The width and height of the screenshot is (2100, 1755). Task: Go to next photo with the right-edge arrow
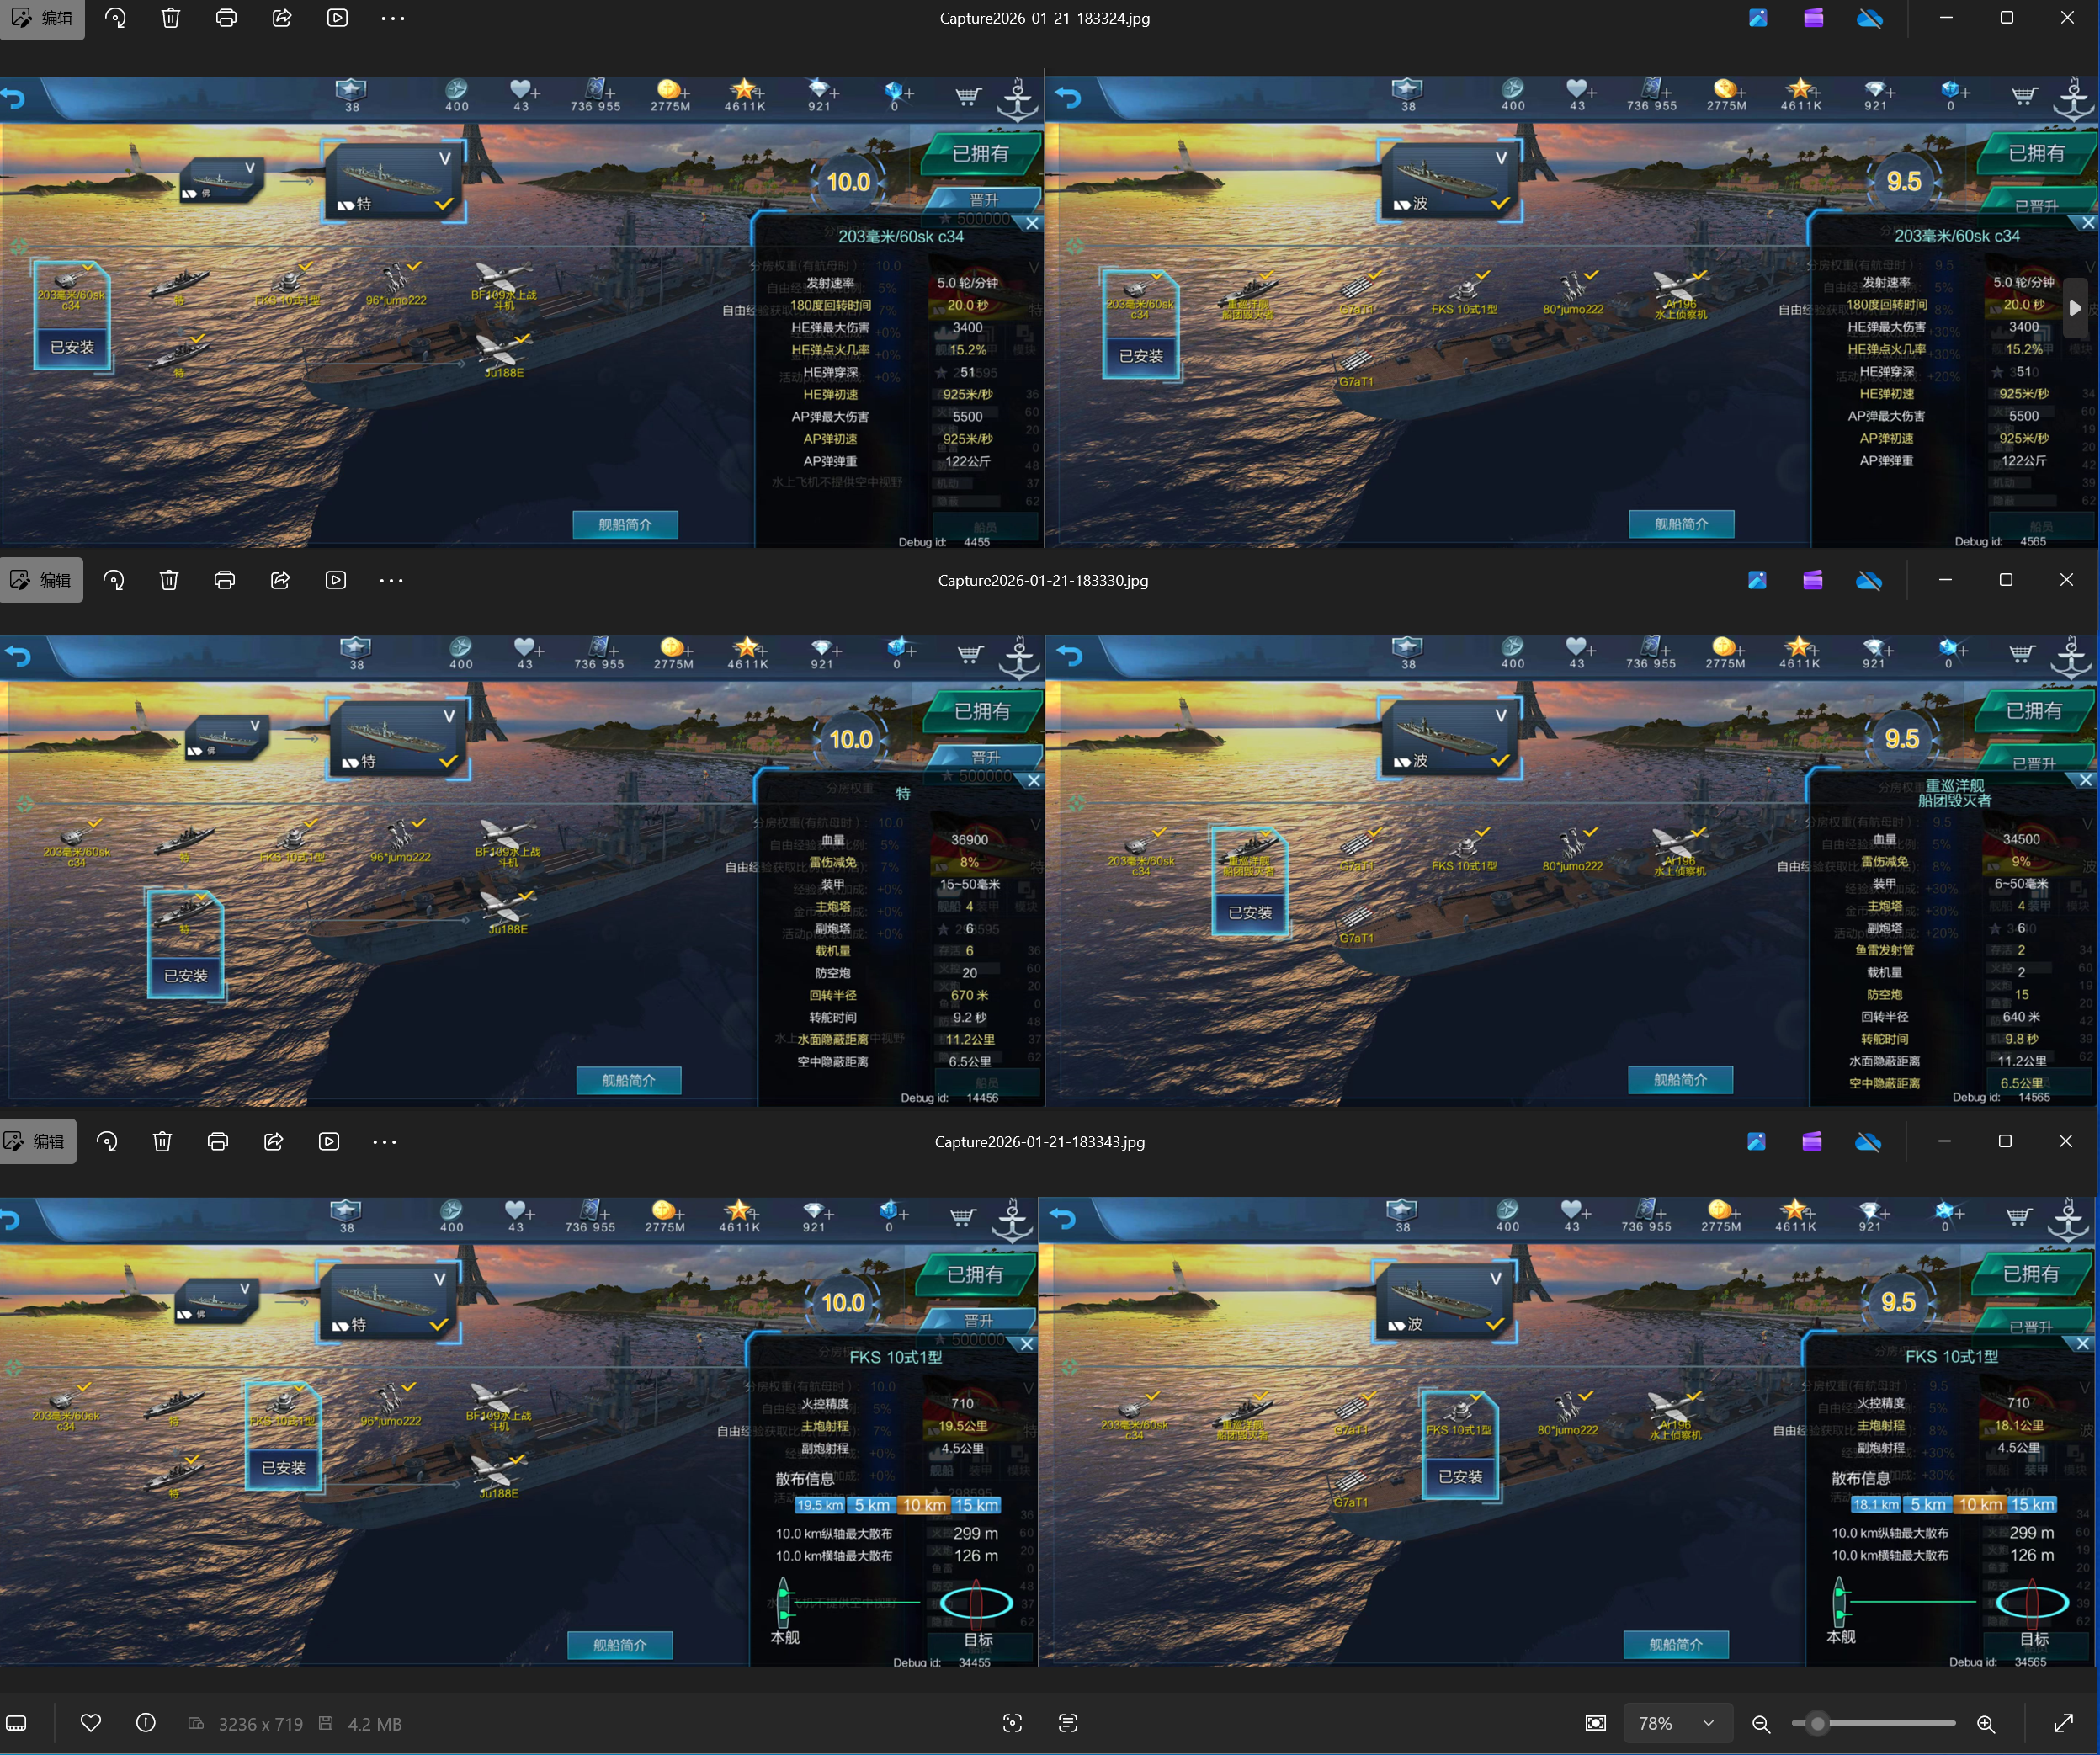tap(2075, 308)
